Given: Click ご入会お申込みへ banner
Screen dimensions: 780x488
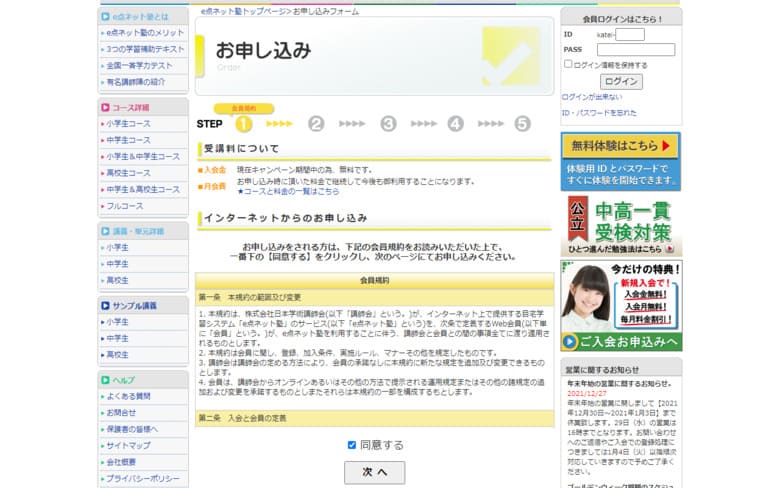Looking at the screenshot, I should (x=621, y=341).
